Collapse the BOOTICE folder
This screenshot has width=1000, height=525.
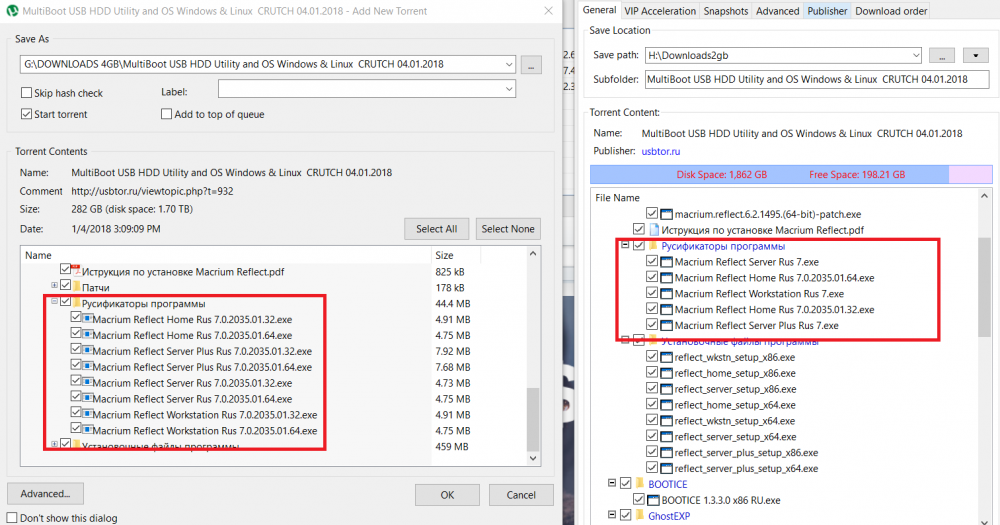612,483
